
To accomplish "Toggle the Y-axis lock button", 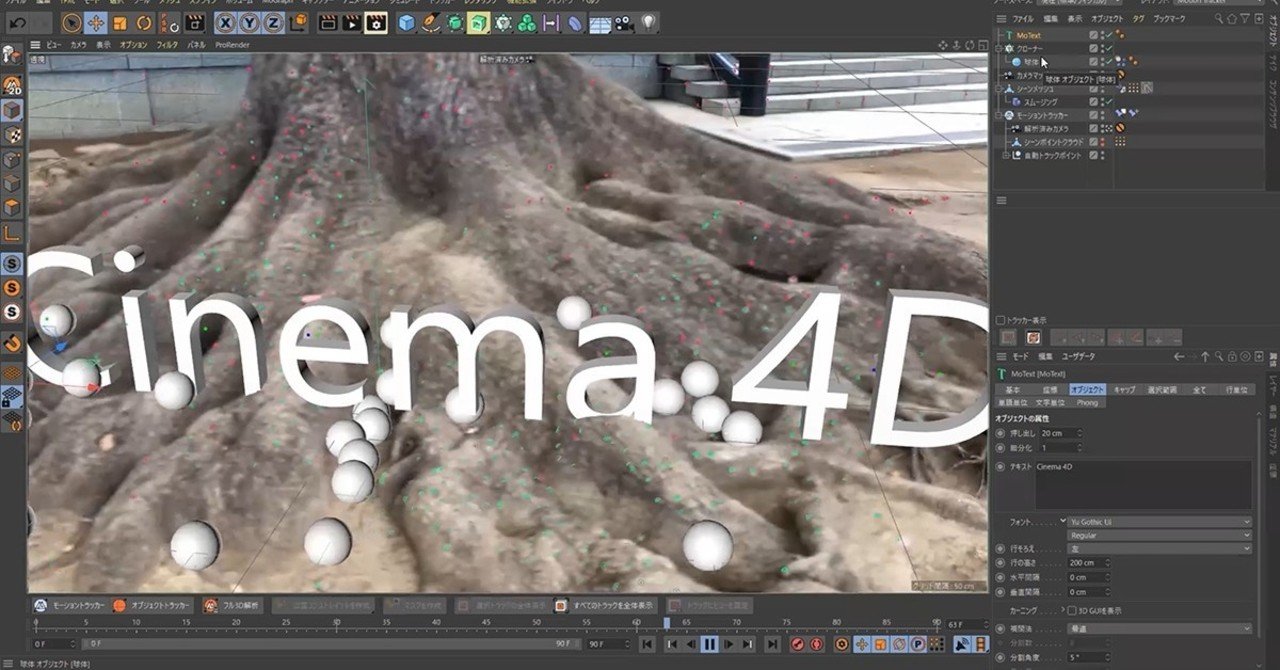I will (249, 22).
